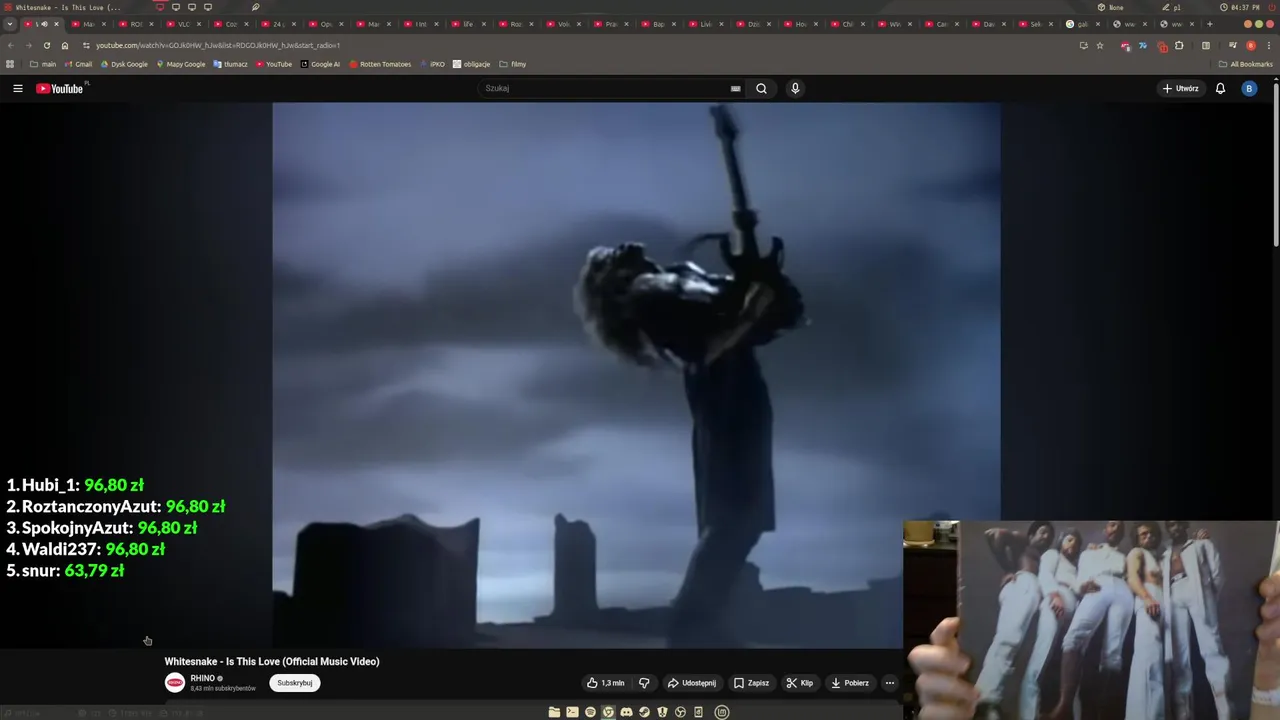The image size is (1280, 720).
Task: Expand the filmy bookmarks folder
Action: pyautogui.click(x=512, y=64)
